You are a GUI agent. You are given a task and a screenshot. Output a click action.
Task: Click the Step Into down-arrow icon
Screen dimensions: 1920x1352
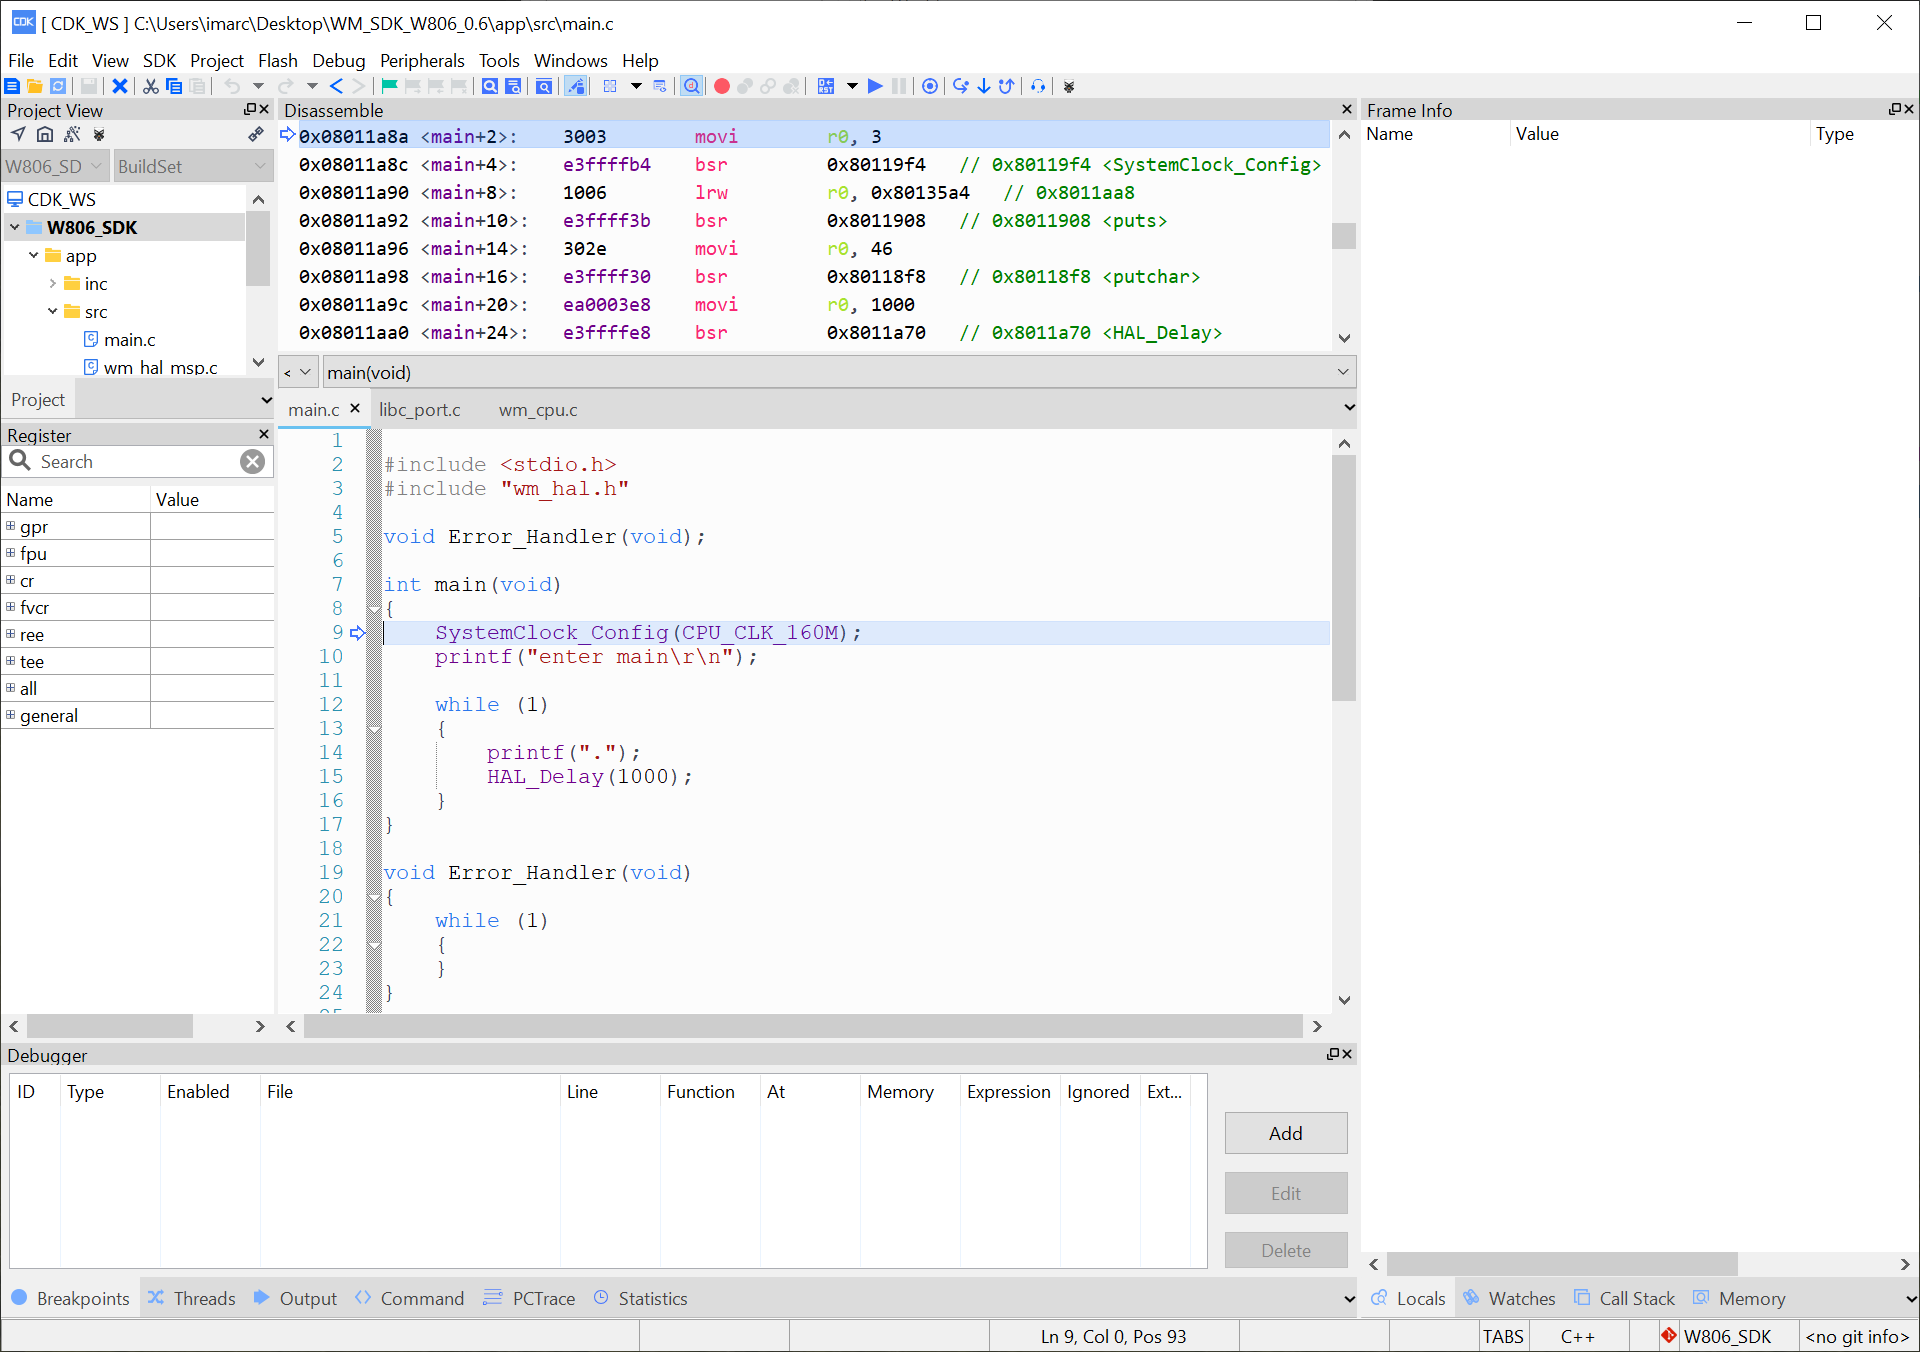click(x=984, y=86)
